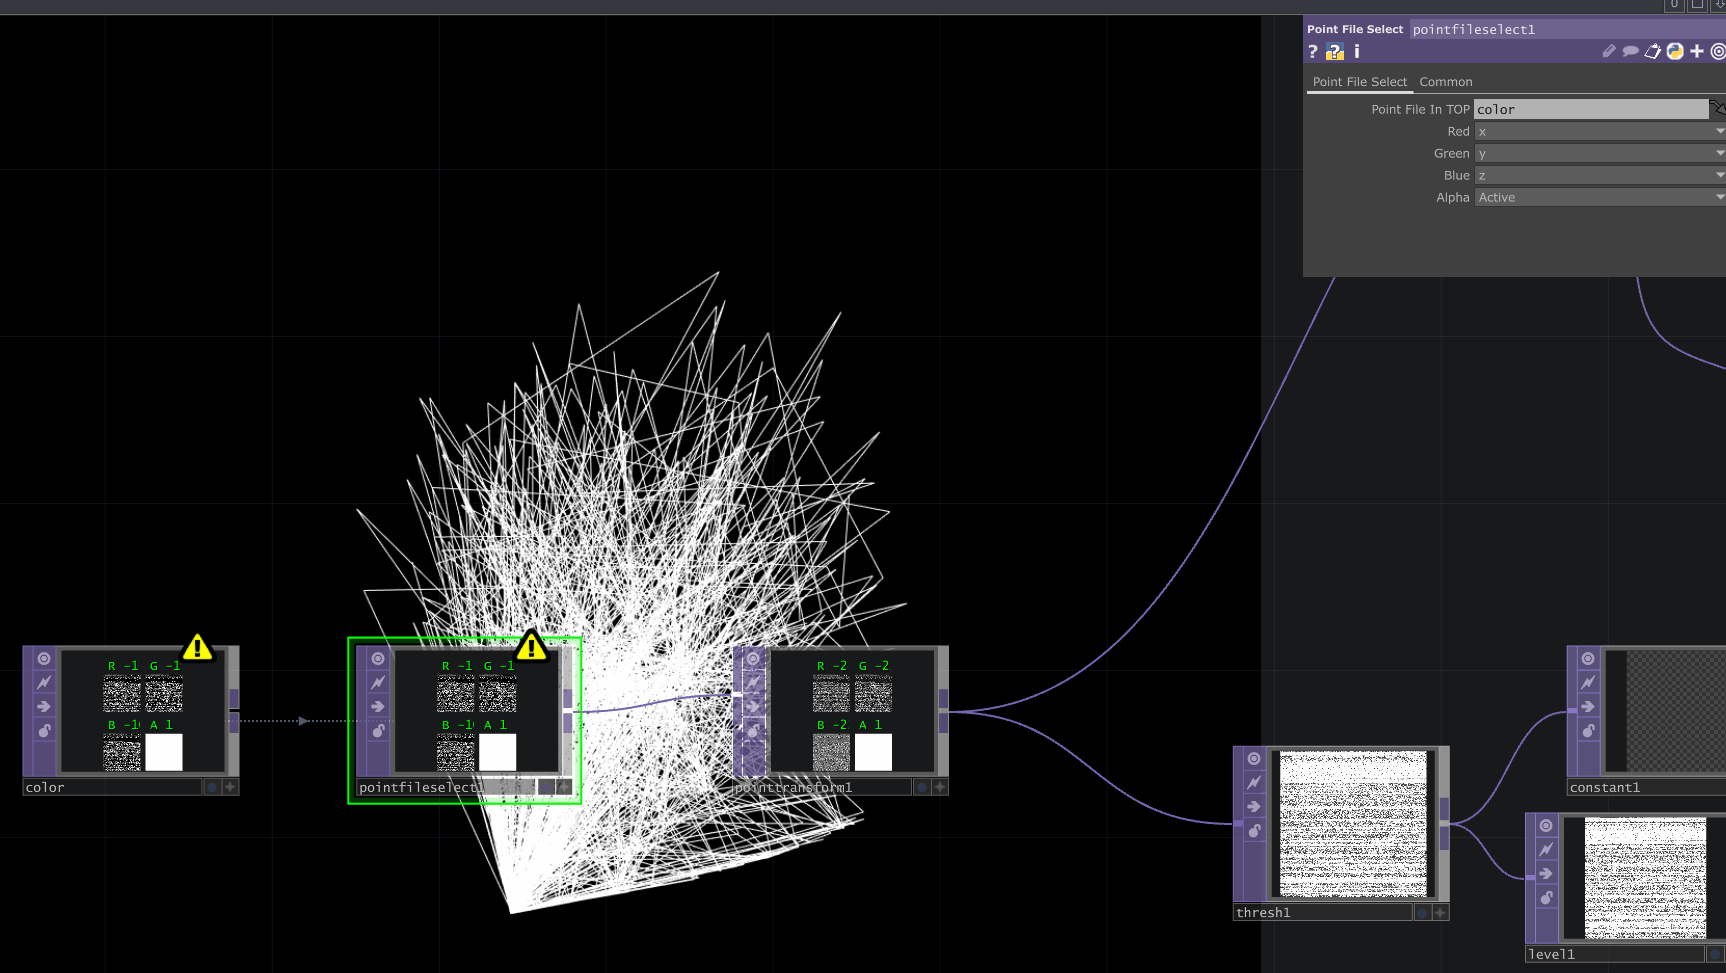Image resolution: width=1726 pixels, height=973 pixels.
Task: Toggle bypass flag on thresh1 node
Action: point(1254,783)
